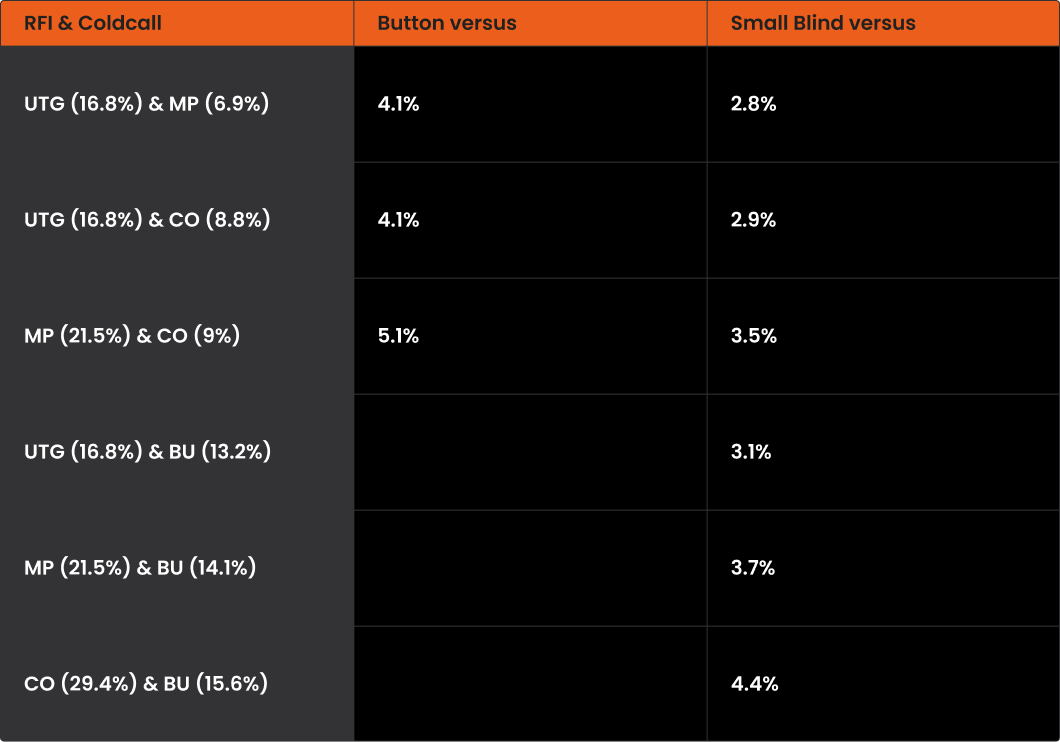Click the "RFI & Coldcall" column header
The height and width of the screenshot is (742, 1060).
click(x=93, y=23)
